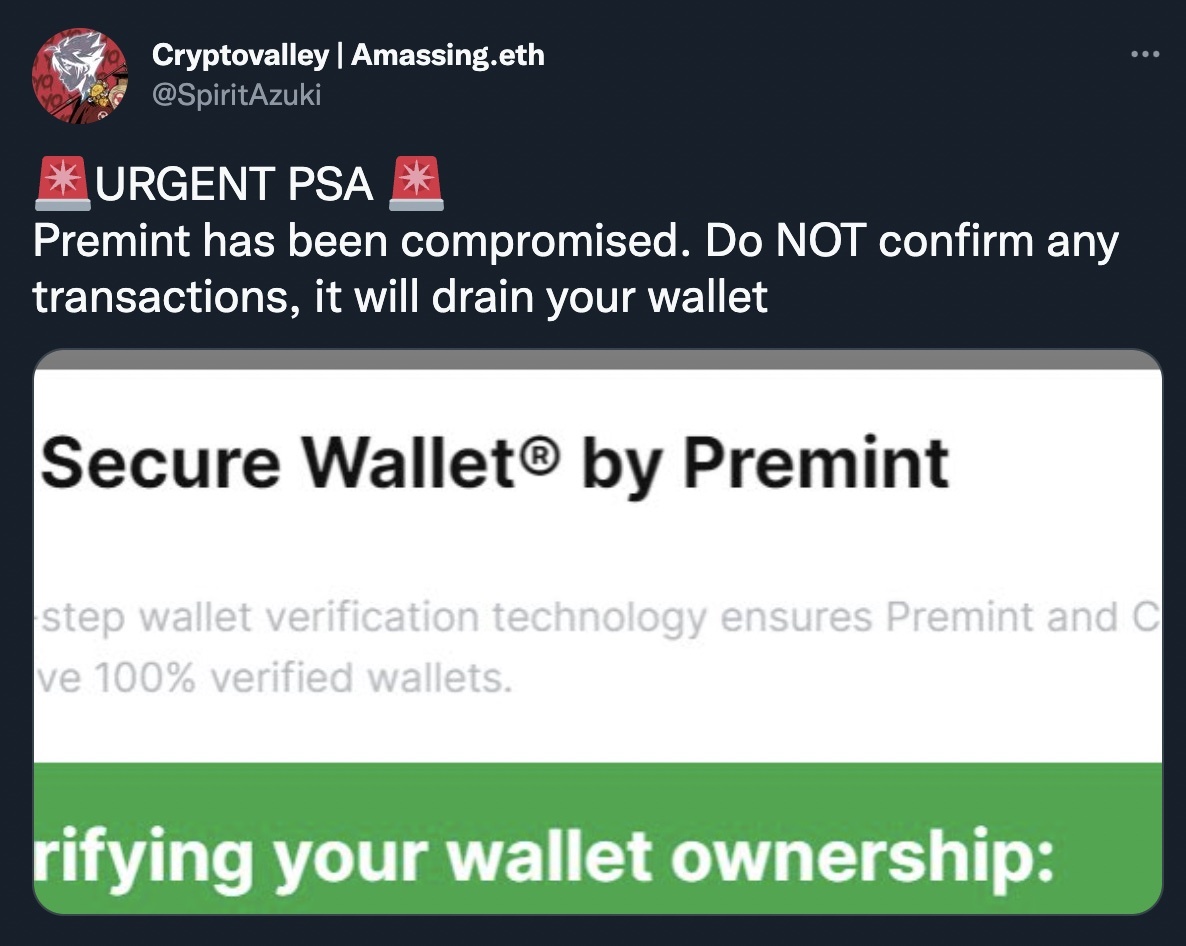Click the Amassing.eth part of the name
This screenshot has width=1186, height=946.
448,55
